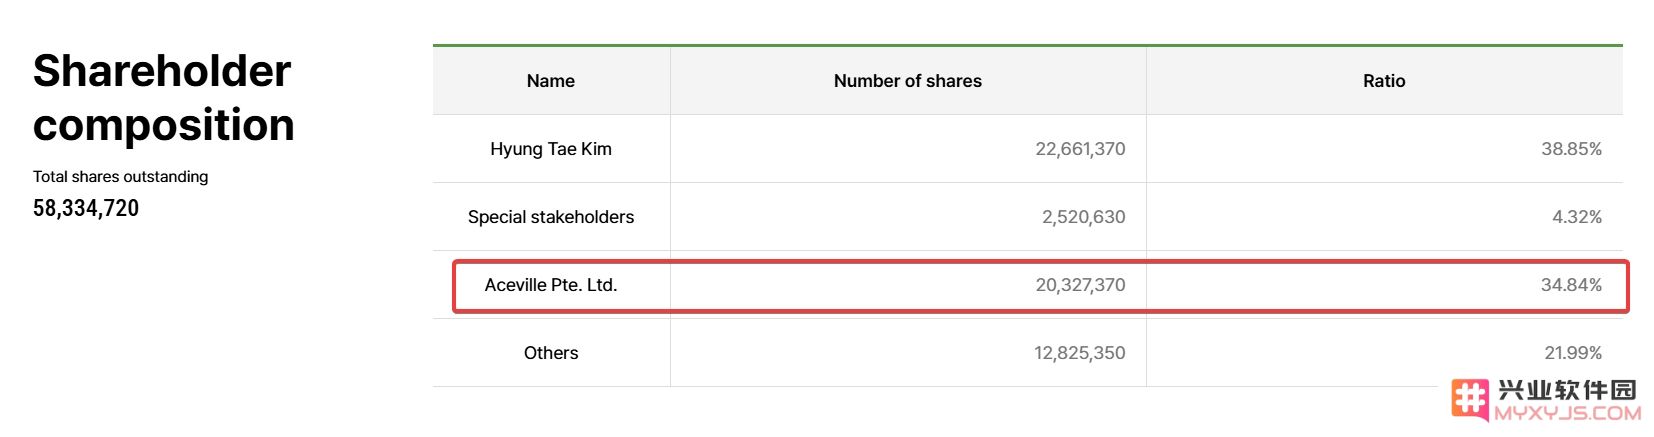This screenshot has width=1654, height=437.
Task: Click the 21.99% ratio value
Action: [1573, 353]
